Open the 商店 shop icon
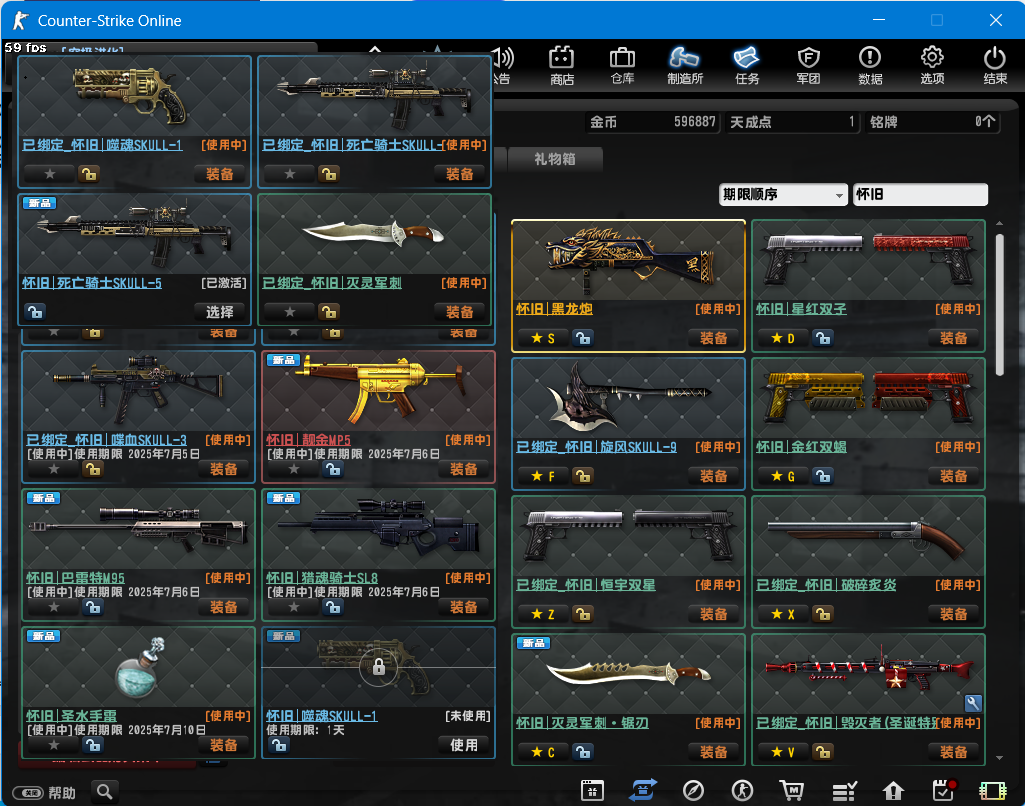Image resolution: width=1025 pixels, height=806 pixels. click(562, 65)
